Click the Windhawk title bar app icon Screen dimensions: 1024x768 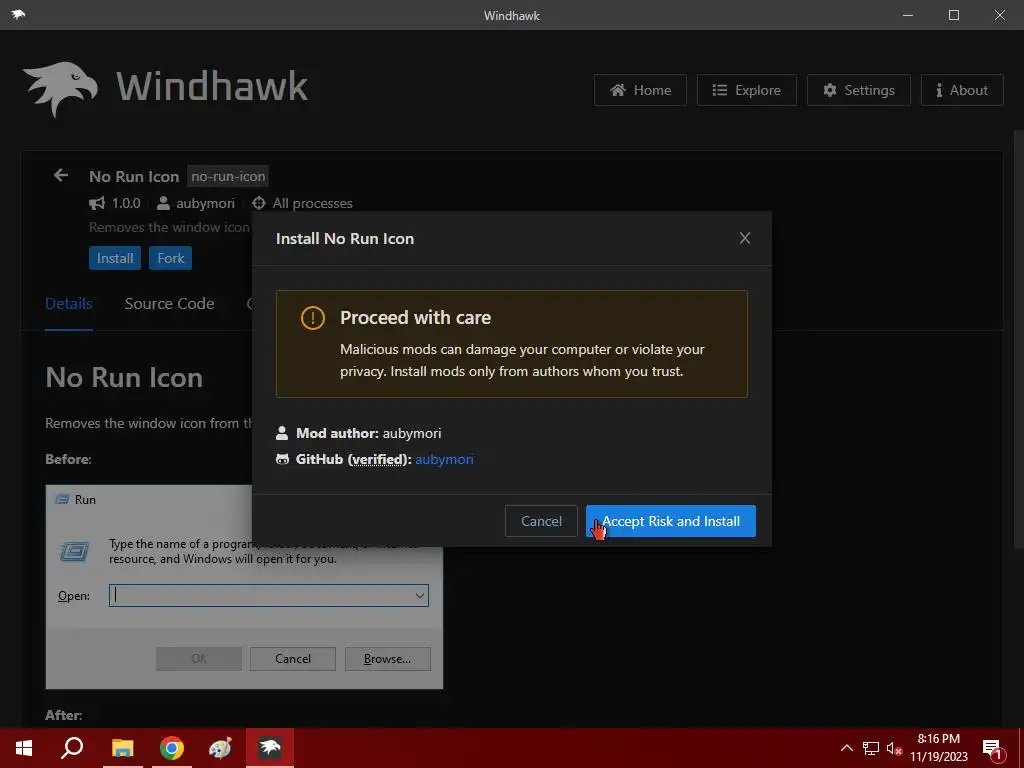point(18,14)
